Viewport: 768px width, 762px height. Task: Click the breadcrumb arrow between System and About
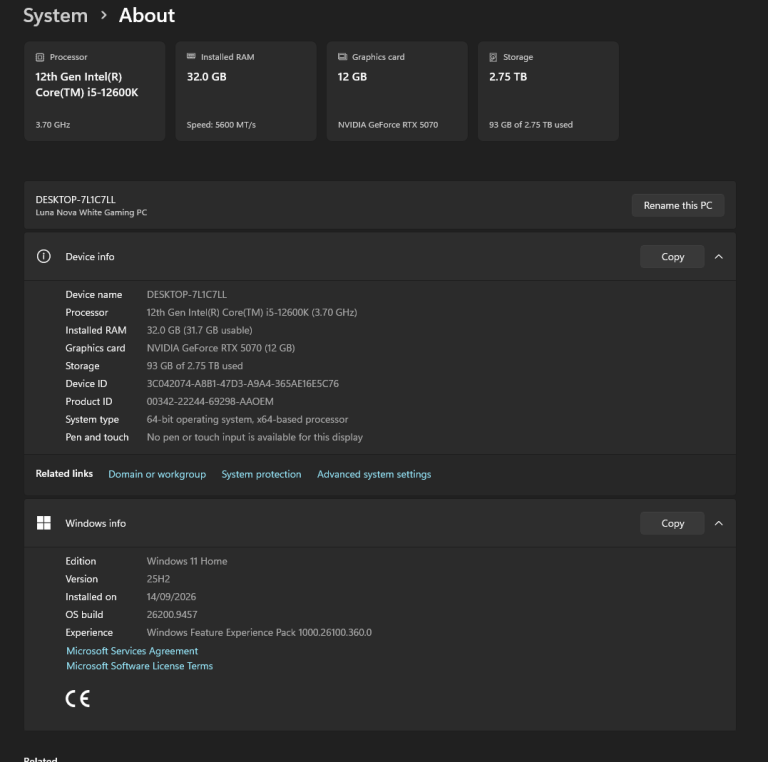[x=103, y=15]
